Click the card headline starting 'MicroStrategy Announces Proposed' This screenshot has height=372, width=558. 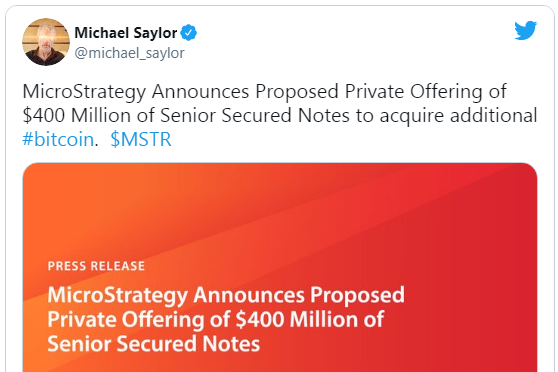pyautogui.click(x=226, y=295)
